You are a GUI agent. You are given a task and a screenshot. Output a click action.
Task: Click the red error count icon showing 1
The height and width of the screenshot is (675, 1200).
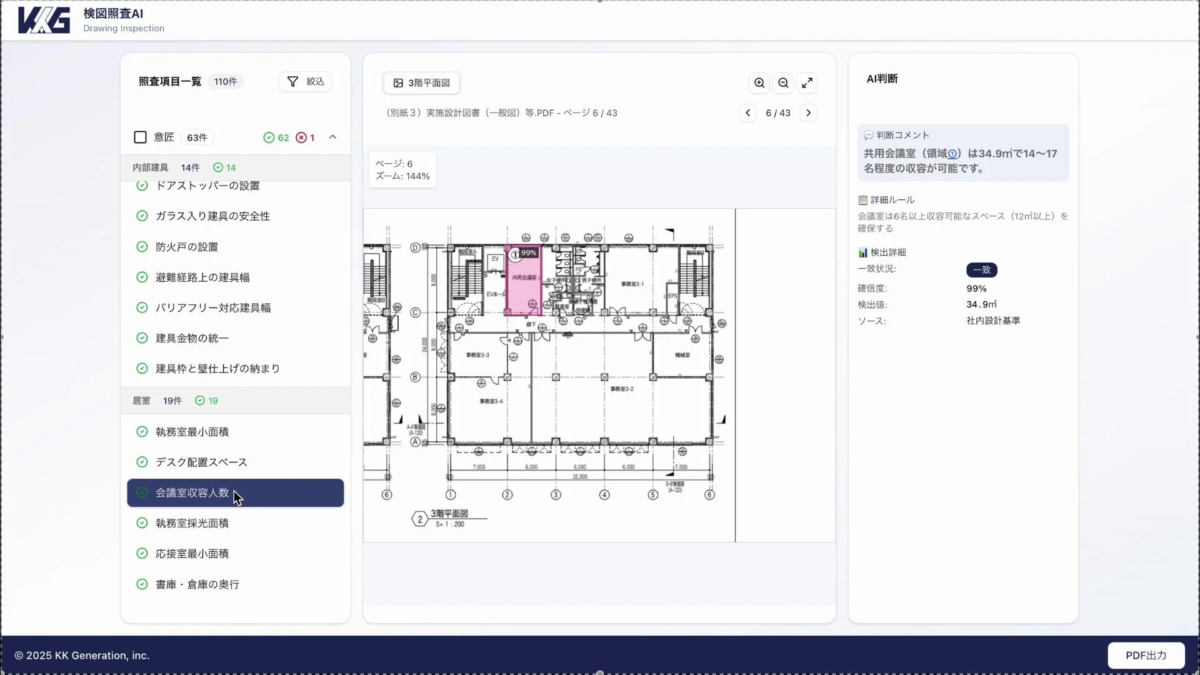(x=301, y=138)
